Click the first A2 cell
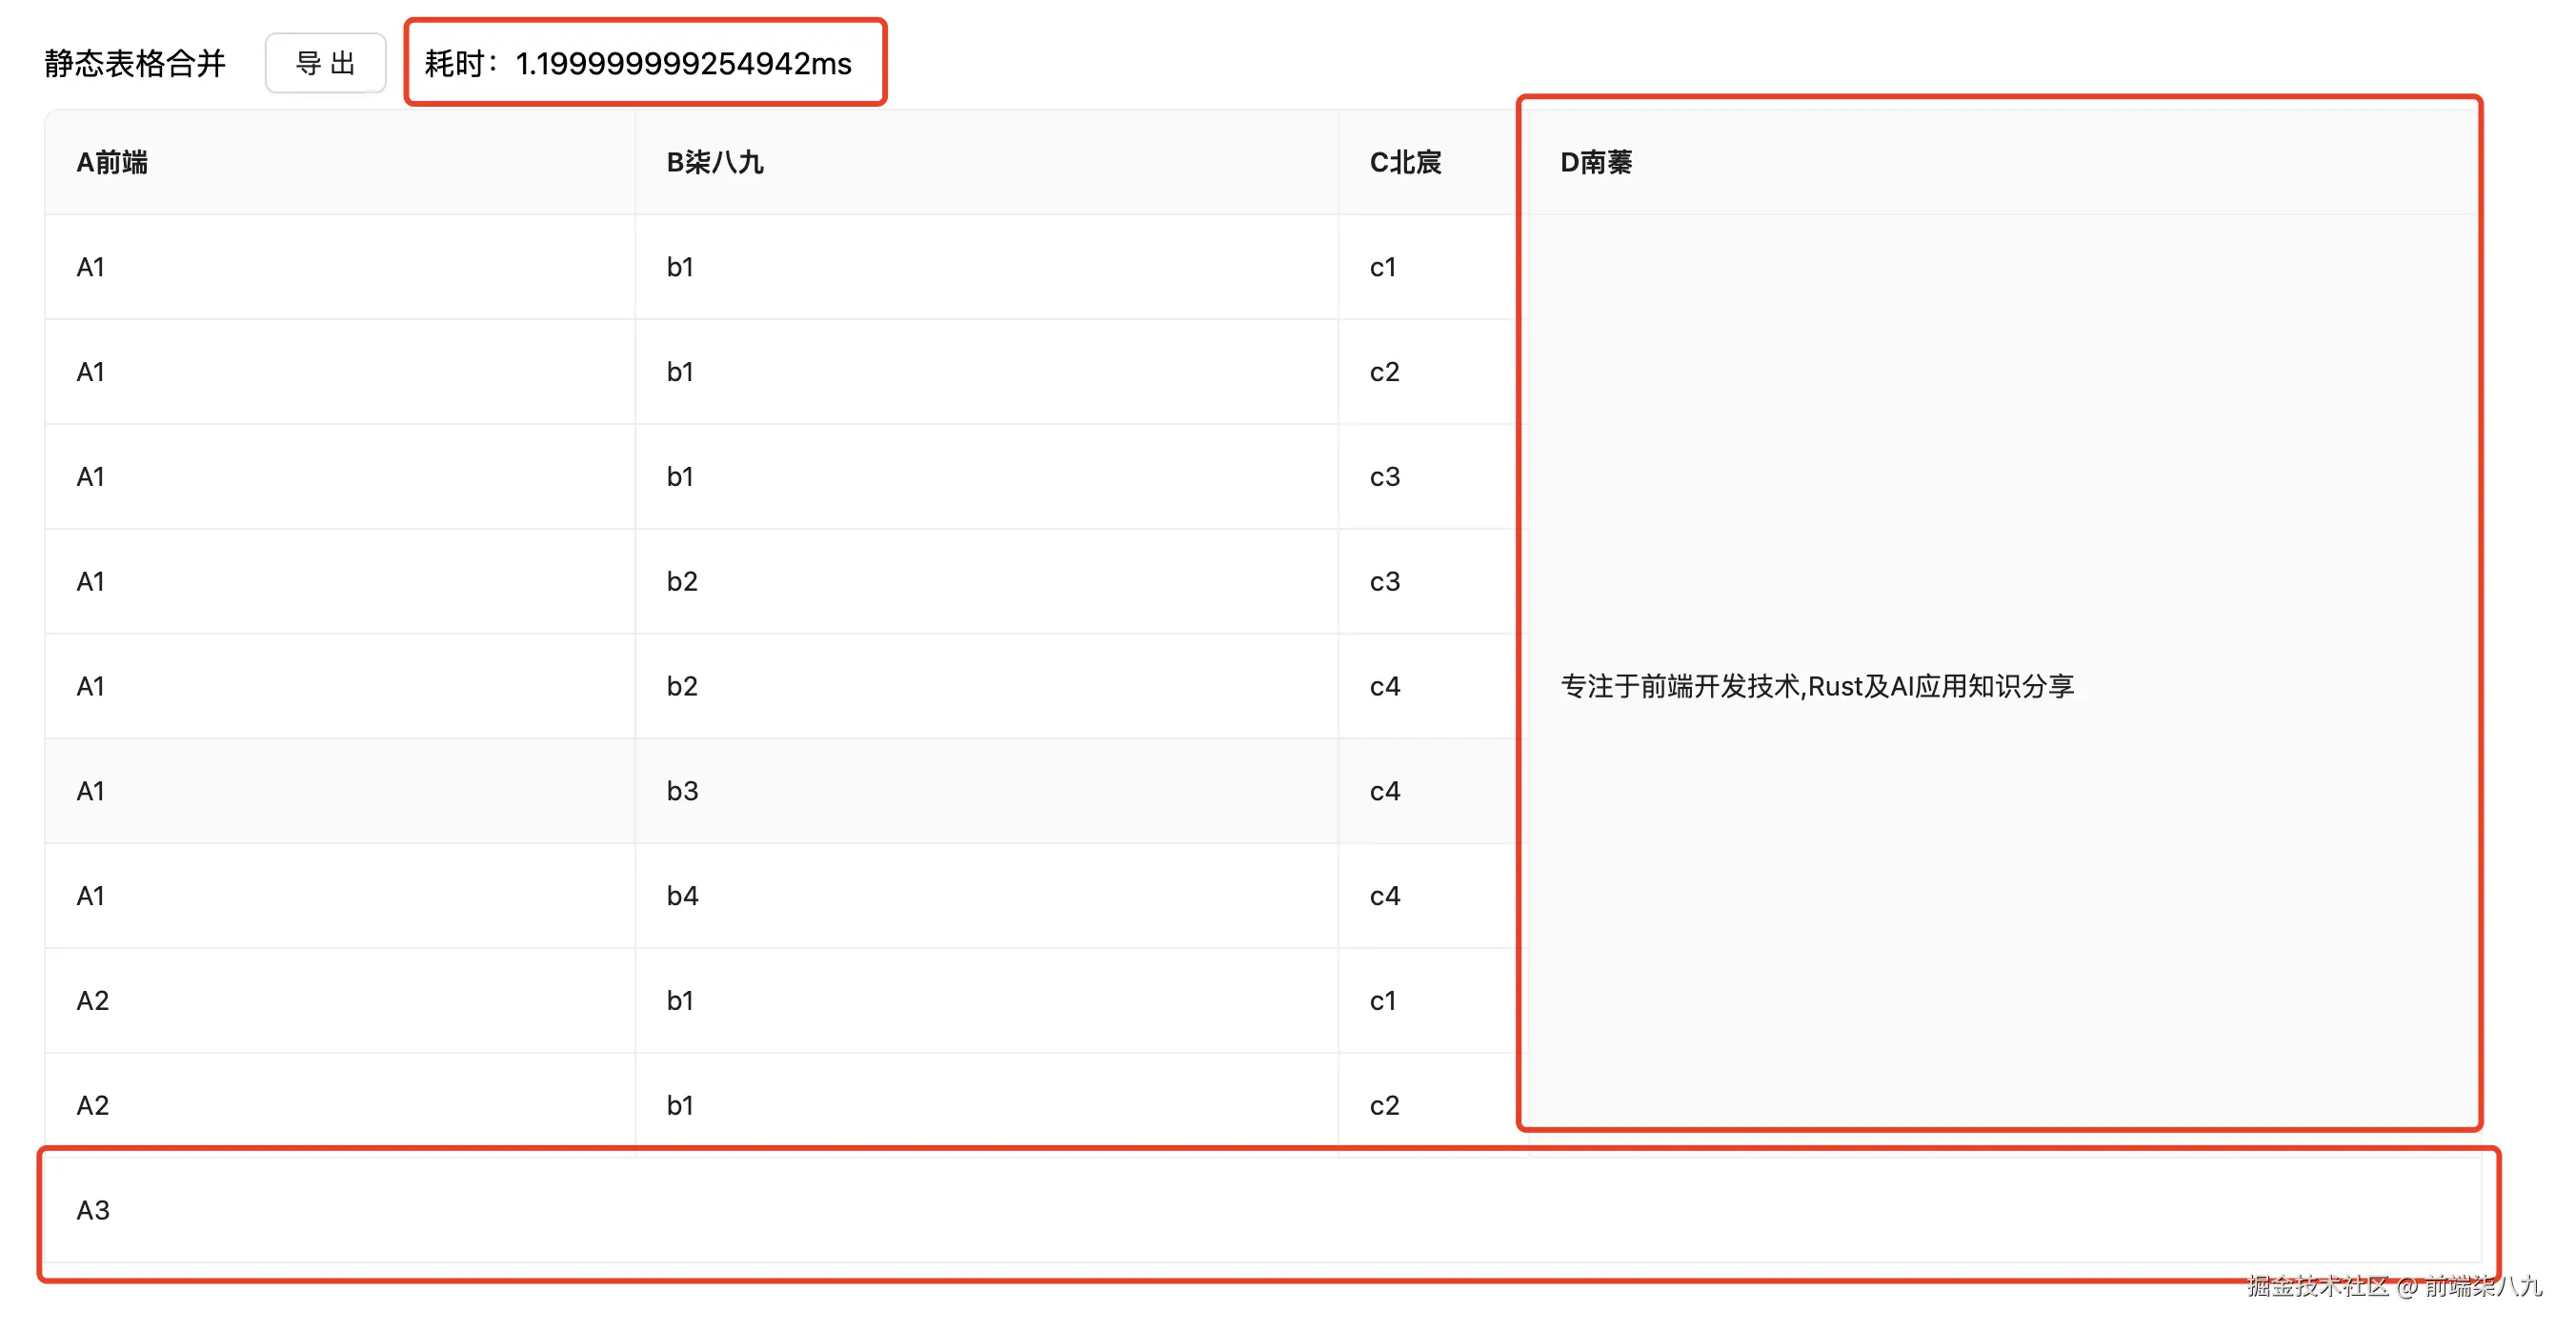This screenshot has width=2576, height=1332. coord(92,1000)
